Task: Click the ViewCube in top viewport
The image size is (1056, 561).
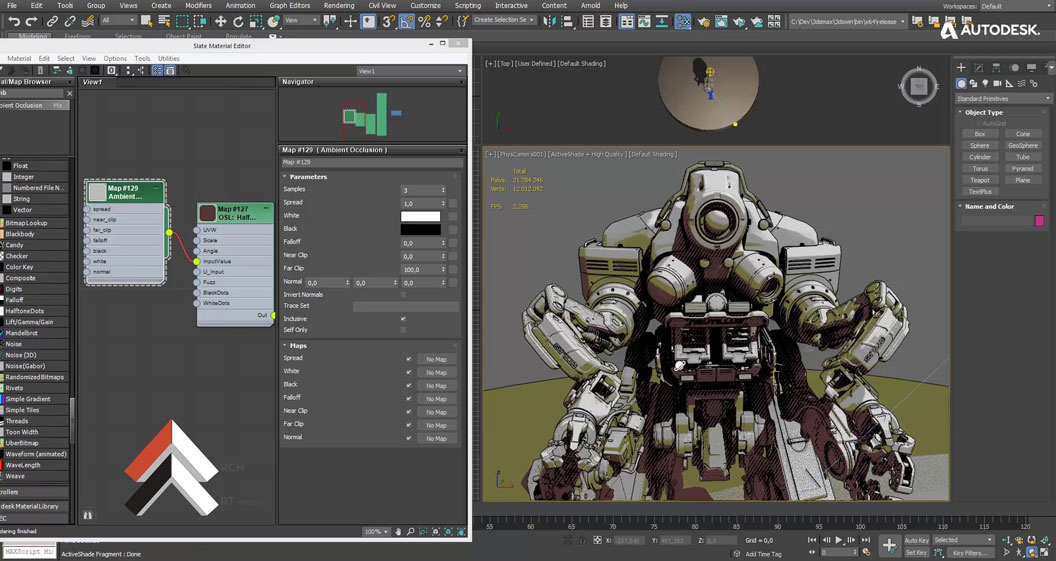Action: (x=917, y=87)
